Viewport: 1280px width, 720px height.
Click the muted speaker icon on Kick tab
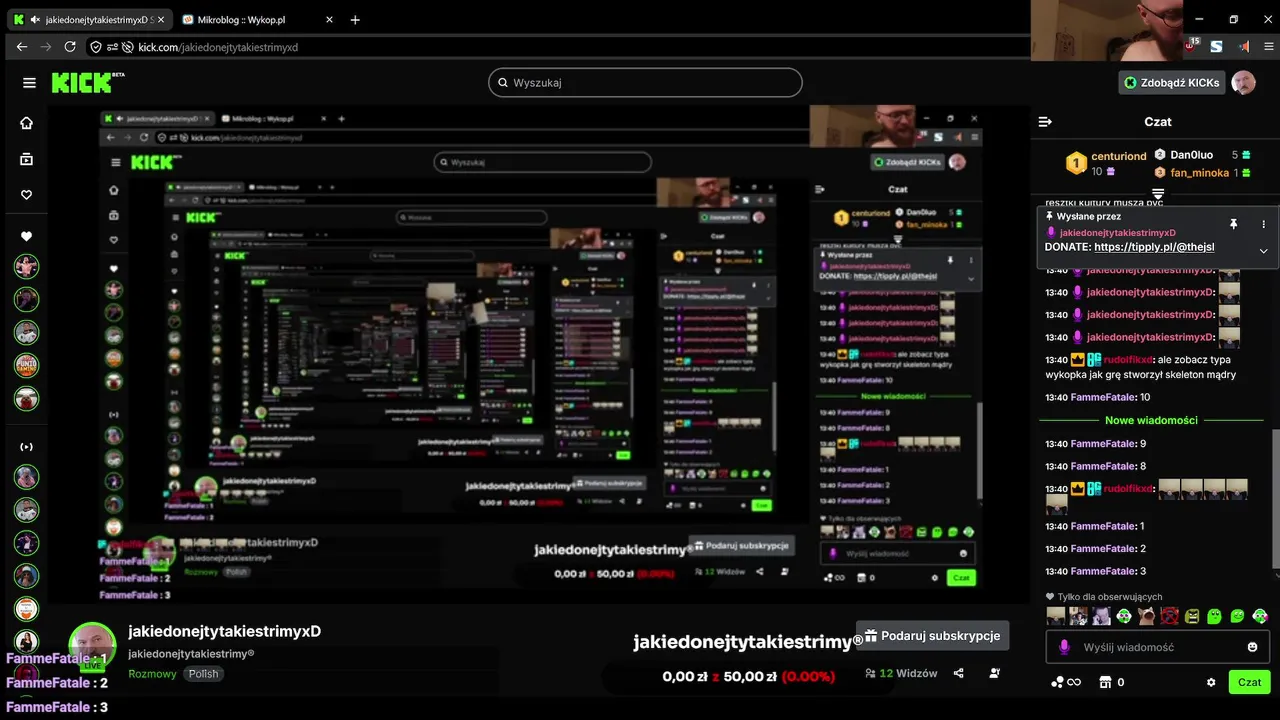pos(36,20)
